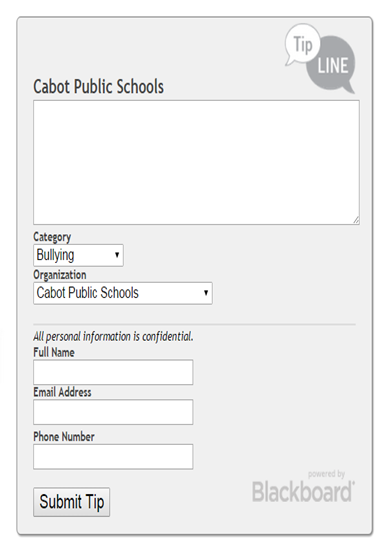Open the Category dropdown showing Bullying

coord(78,255)
